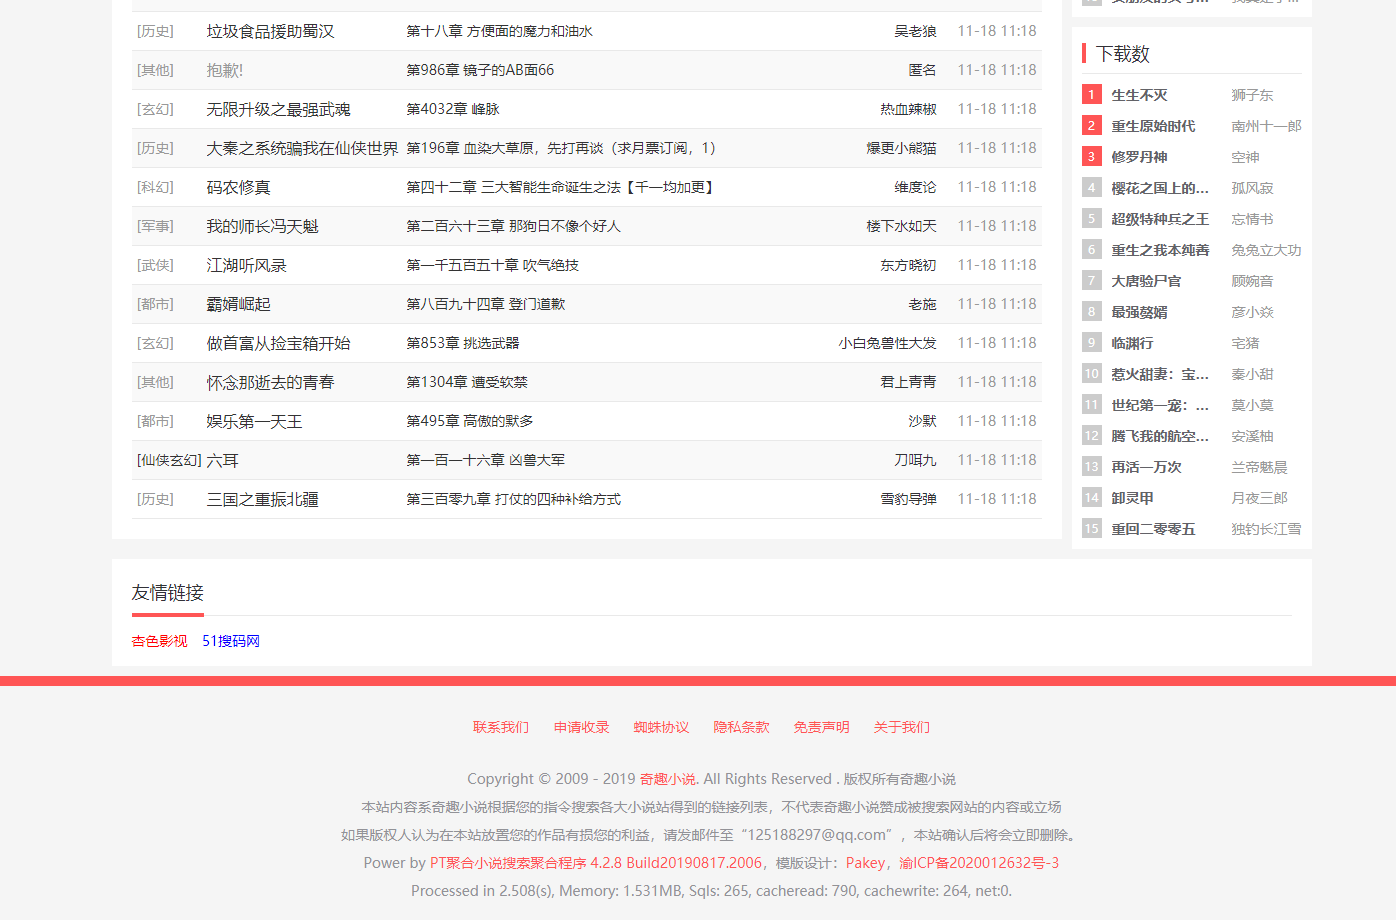Open 隐私条款 in footer

point(741,727)
